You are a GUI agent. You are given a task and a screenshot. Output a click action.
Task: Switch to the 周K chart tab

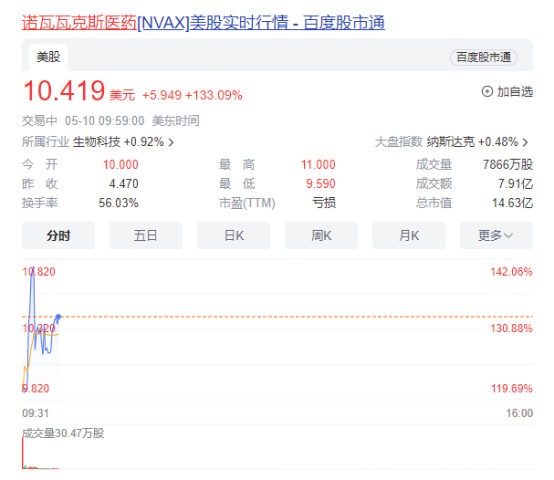tap(321, 236)
